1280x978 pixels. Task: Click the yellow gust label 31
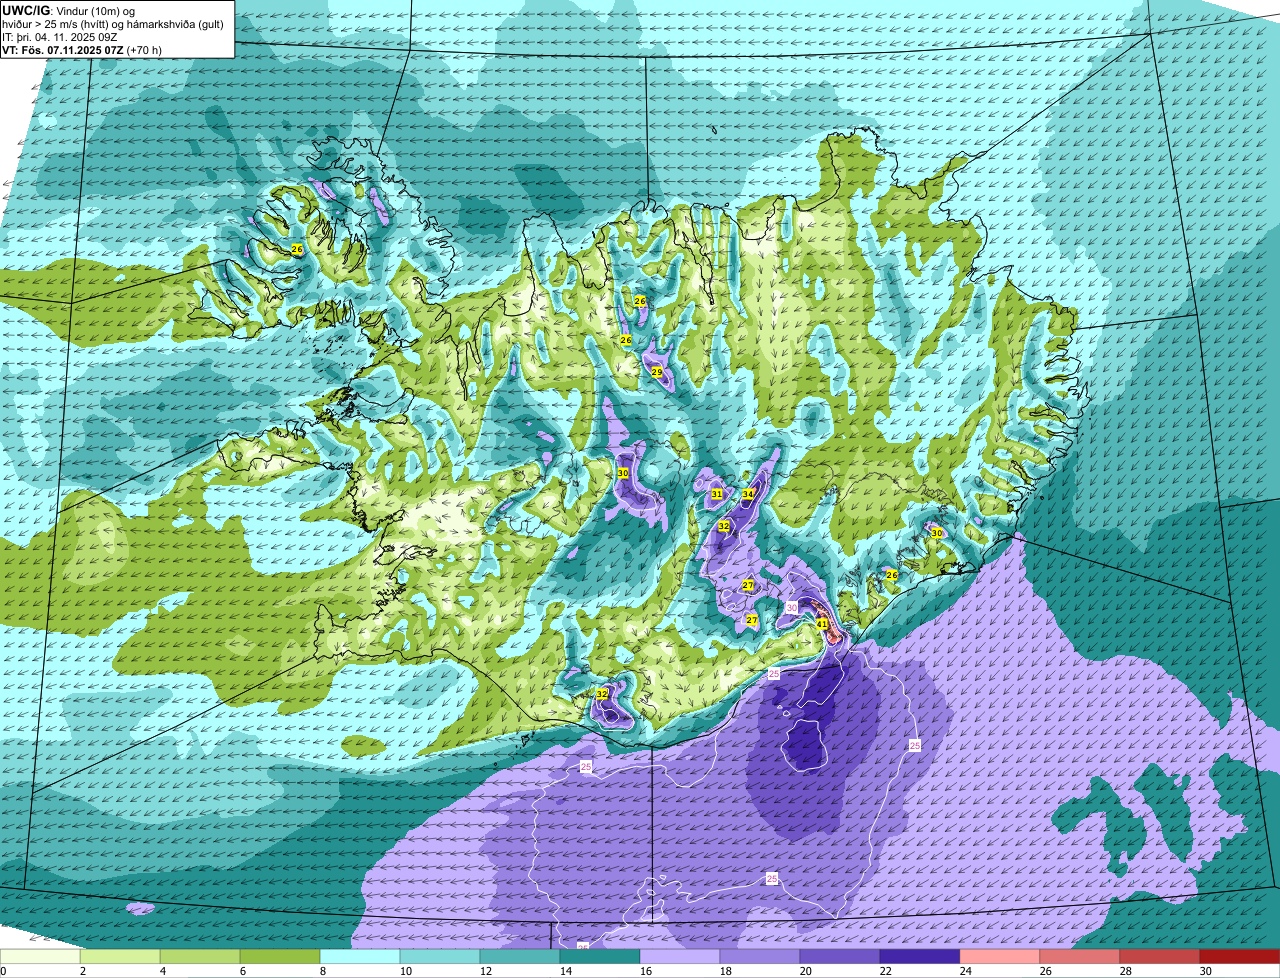[x=717, y=494]
